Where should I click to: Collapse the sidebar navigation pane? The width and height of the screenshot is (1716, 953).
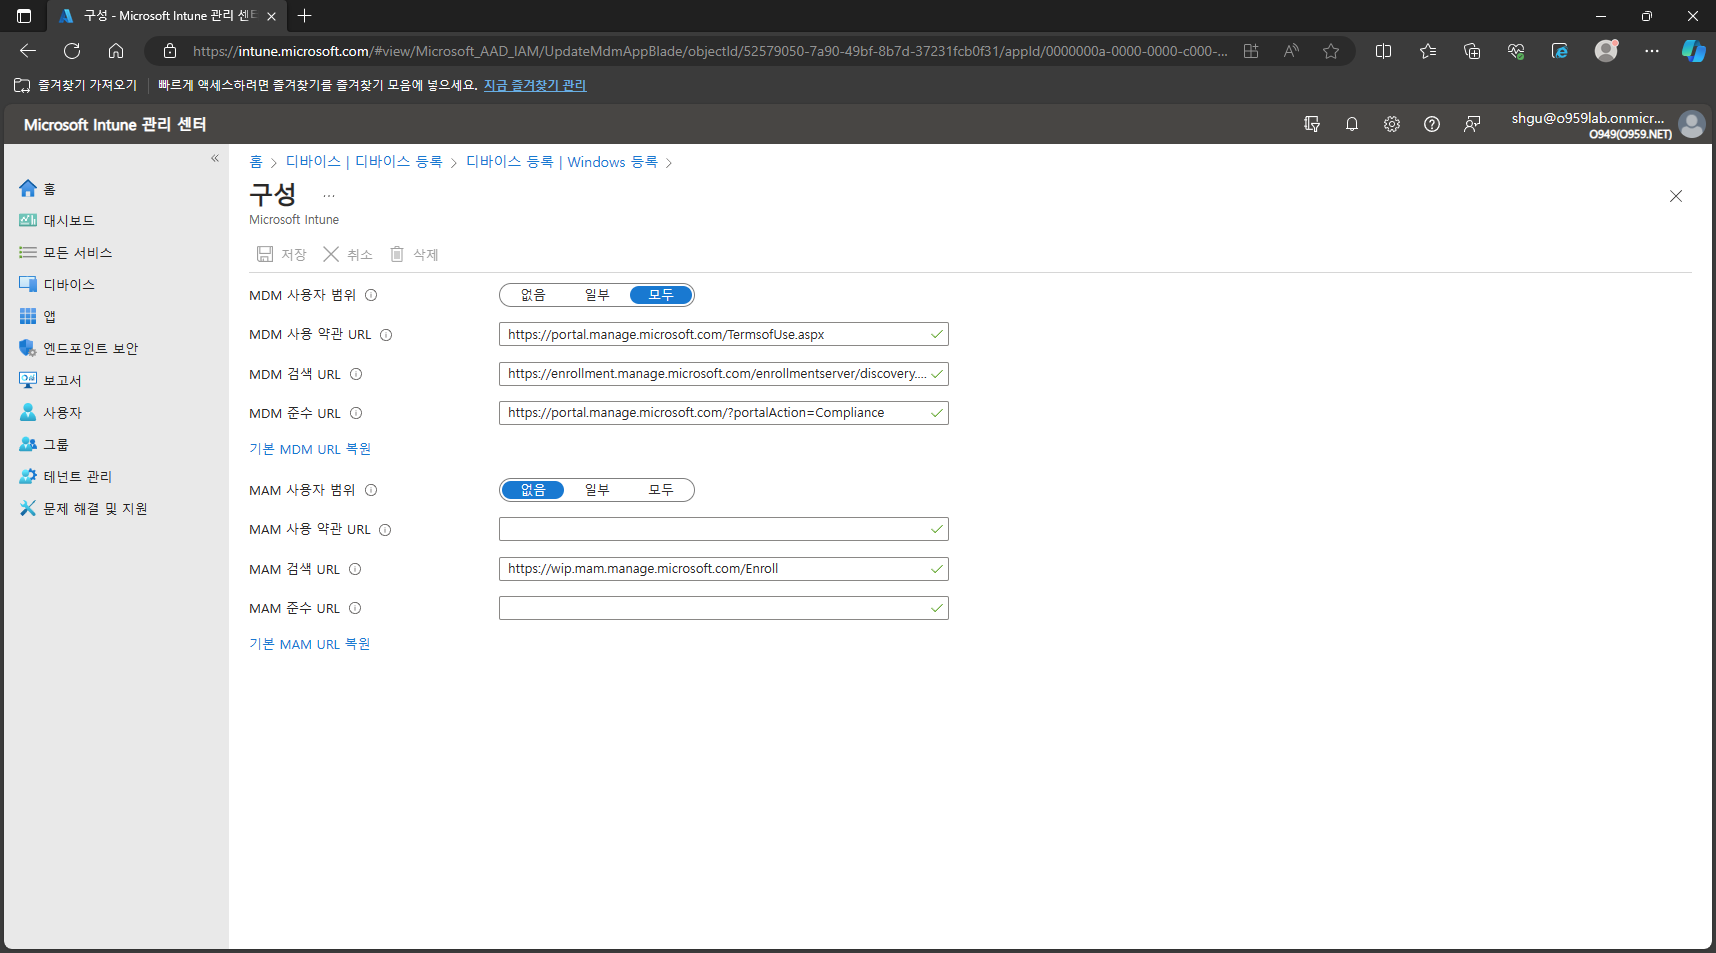point(215,158)
